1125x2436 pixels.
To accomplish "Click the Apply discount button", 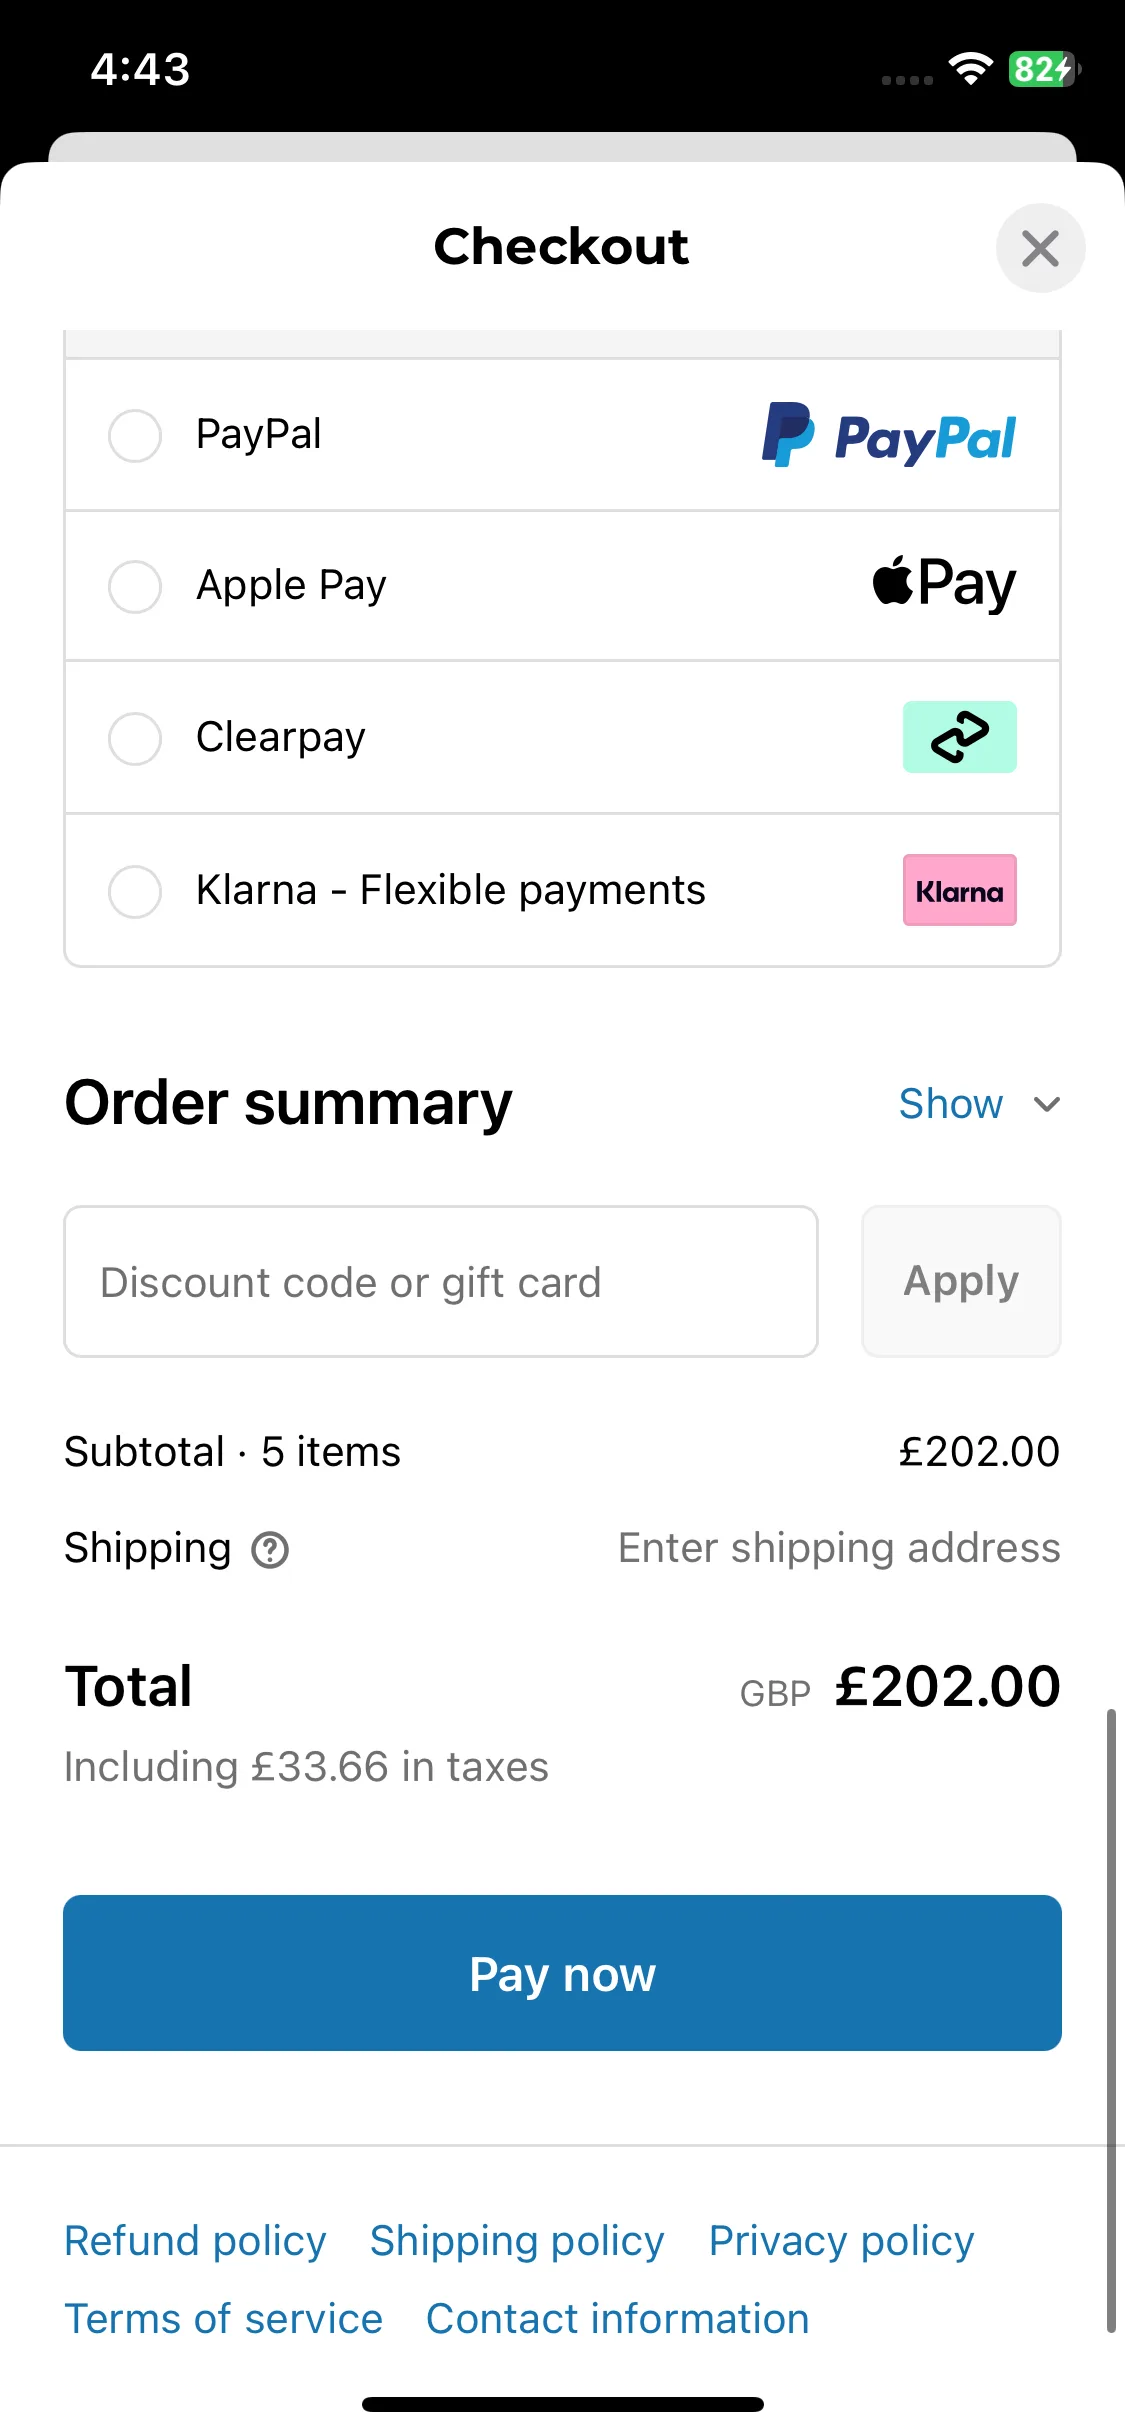I will (x=961, y=1281).
